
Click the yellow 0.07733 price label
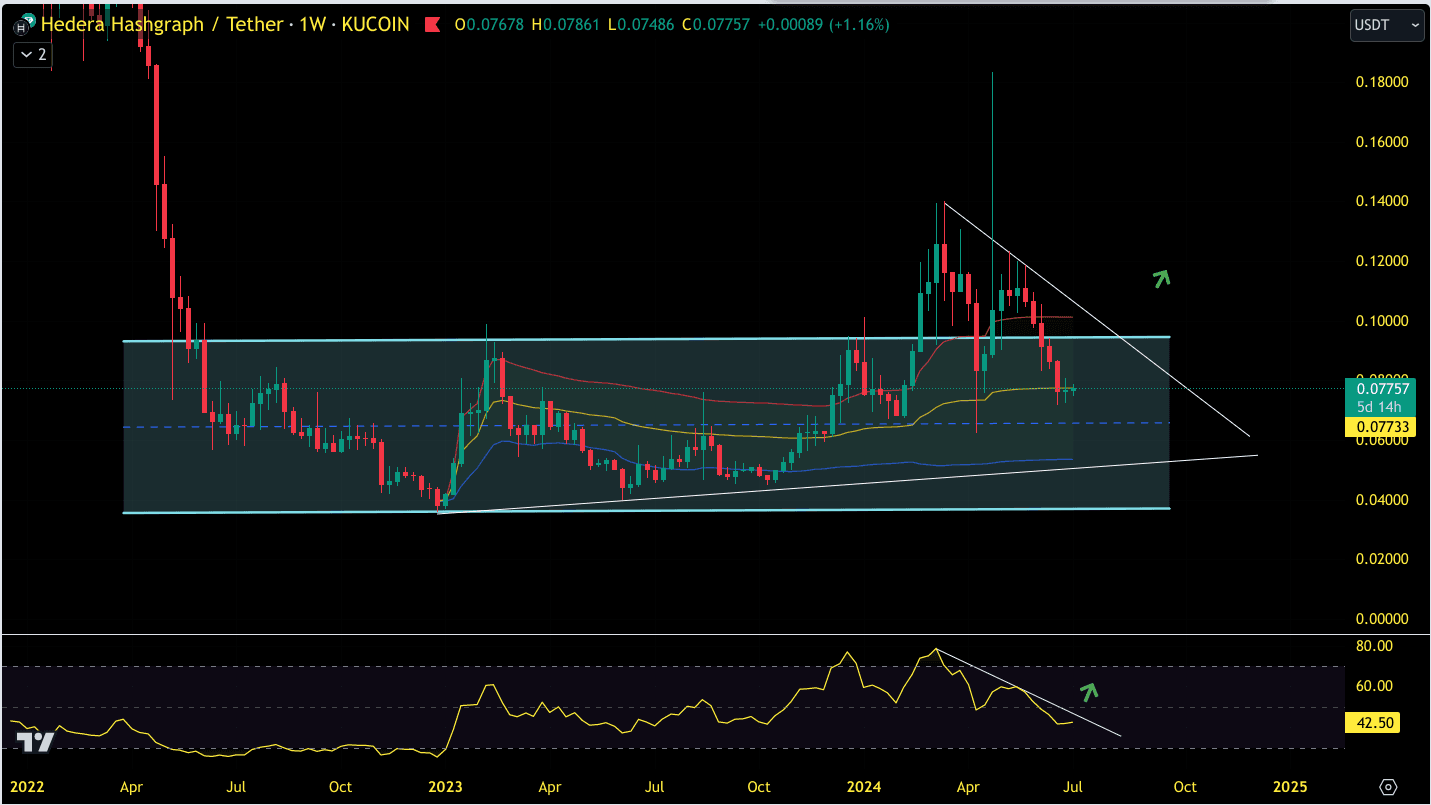1382,426
